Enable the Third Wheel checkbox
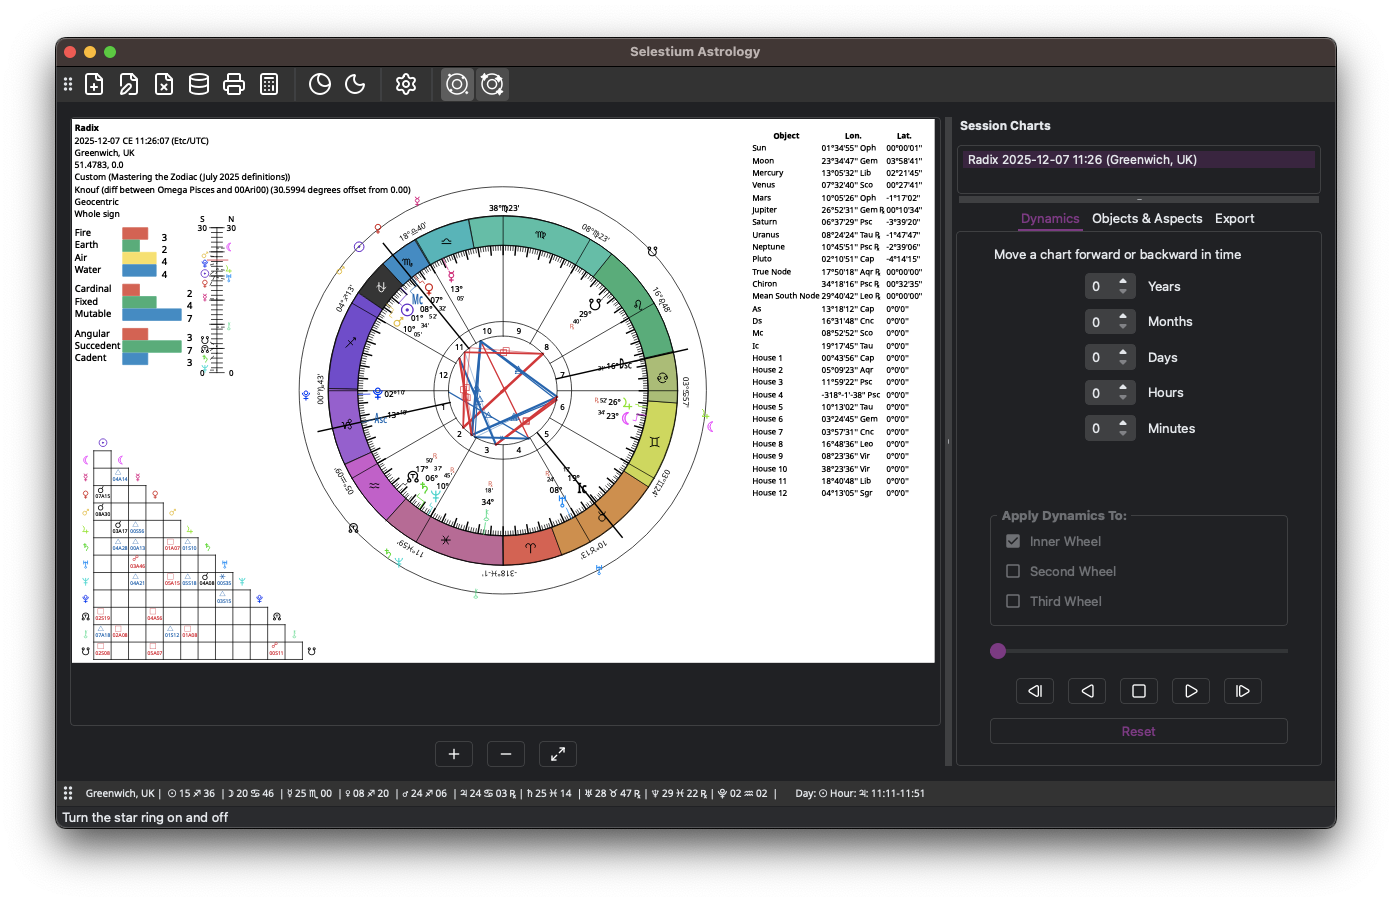Viewport: 1392px width, 902px height. click(1013, 601)
